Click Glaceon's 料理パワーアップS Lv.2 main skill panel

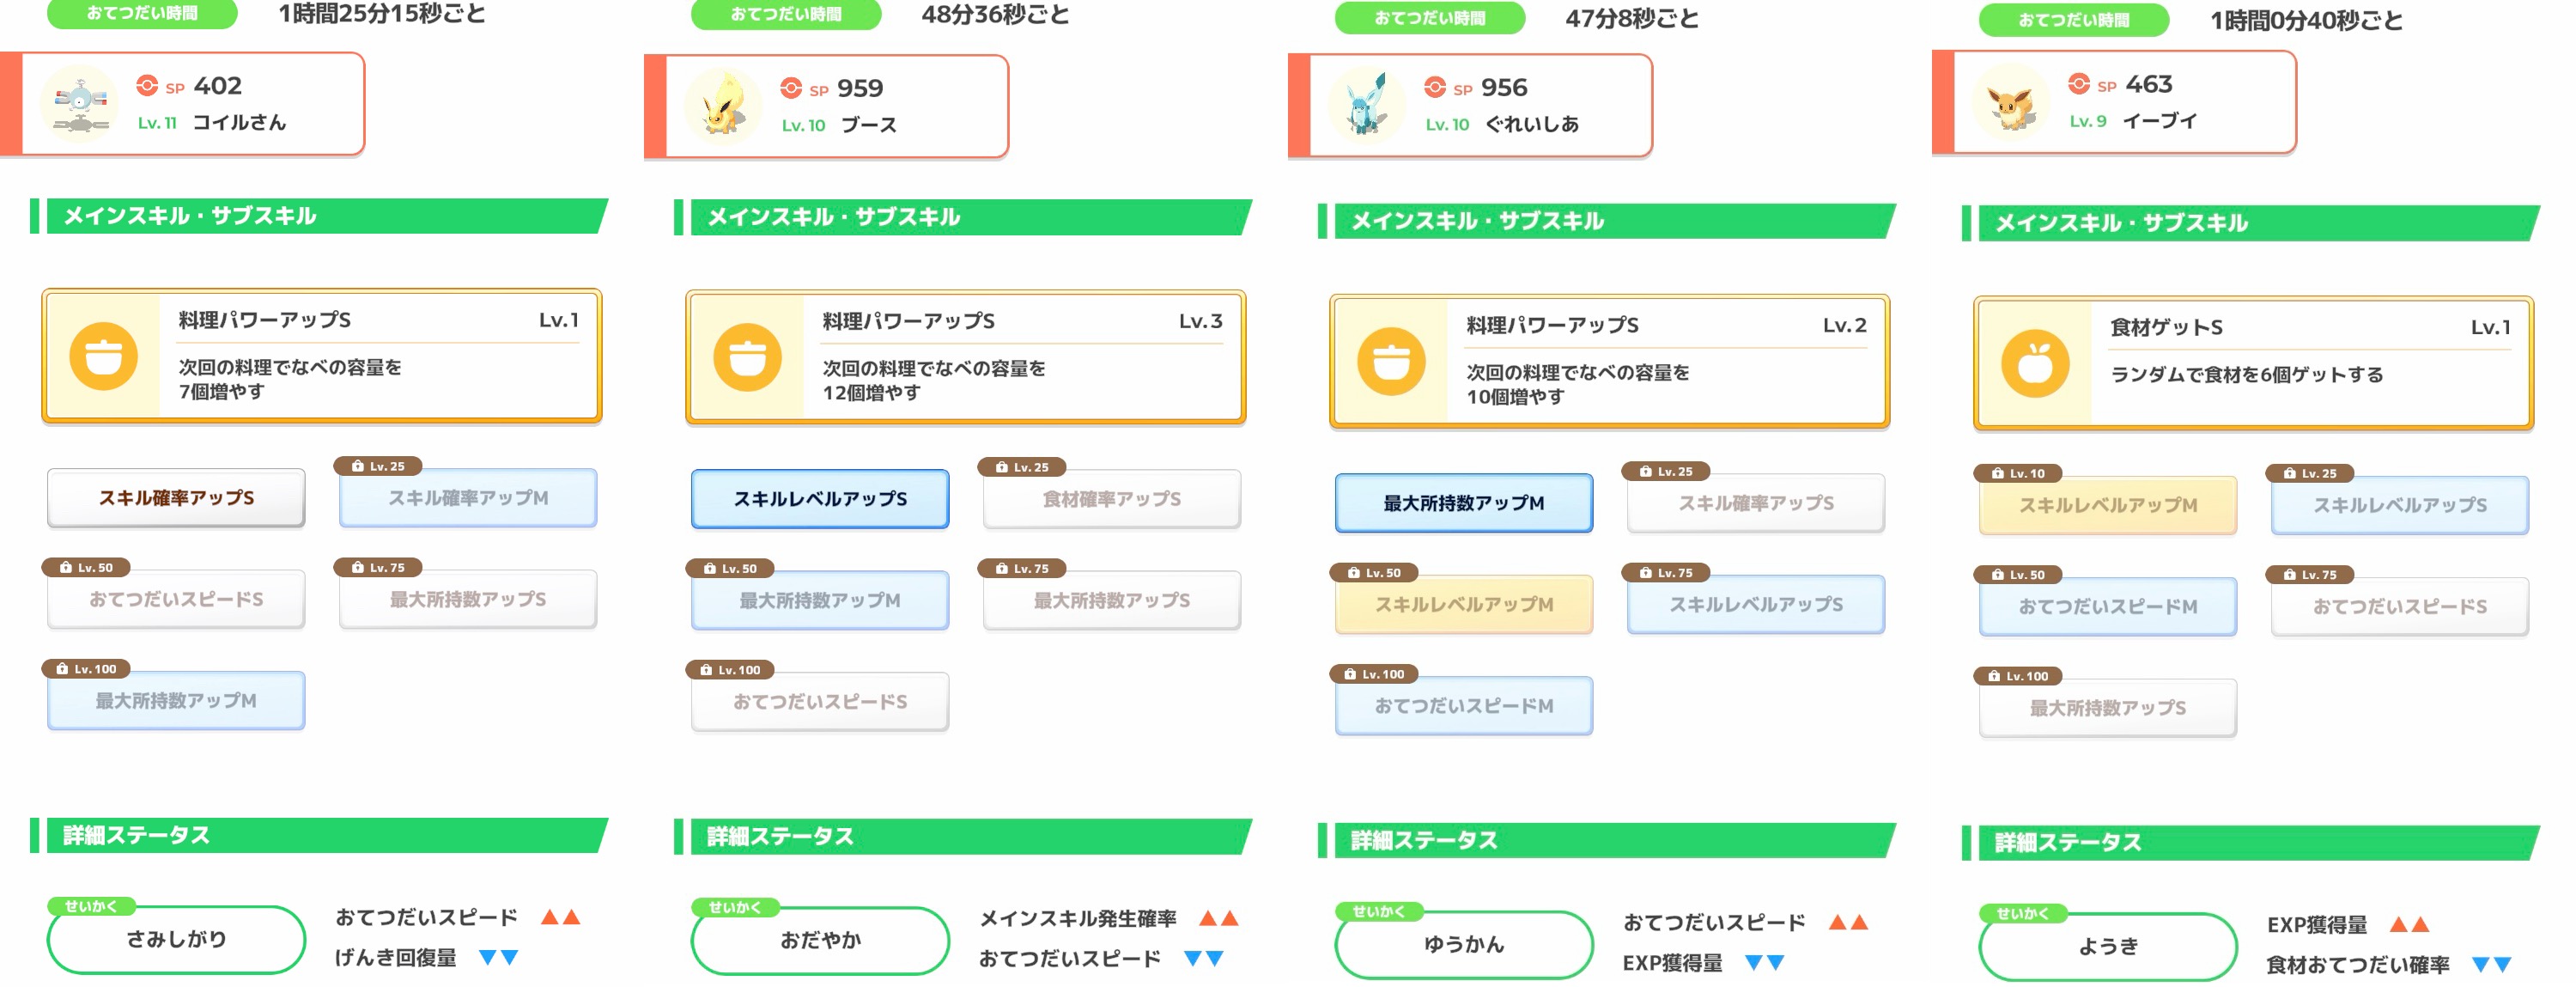tap(1608, 361)
